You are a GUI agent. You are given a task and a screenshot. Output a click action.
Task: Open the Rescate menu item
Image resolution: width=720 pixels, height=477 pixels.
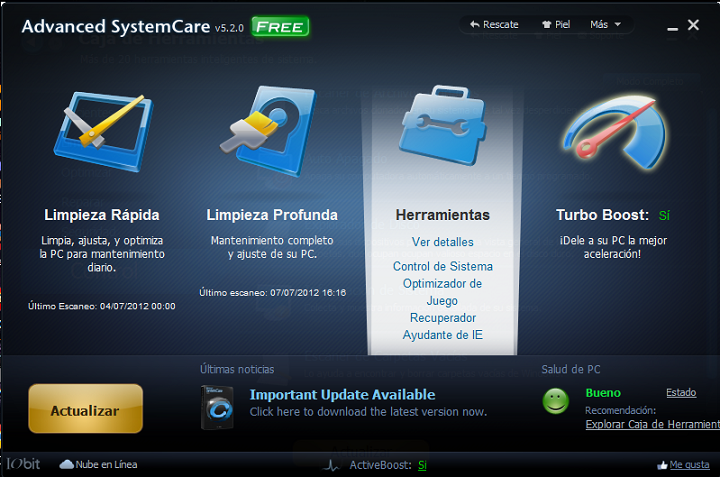[493, 24]
